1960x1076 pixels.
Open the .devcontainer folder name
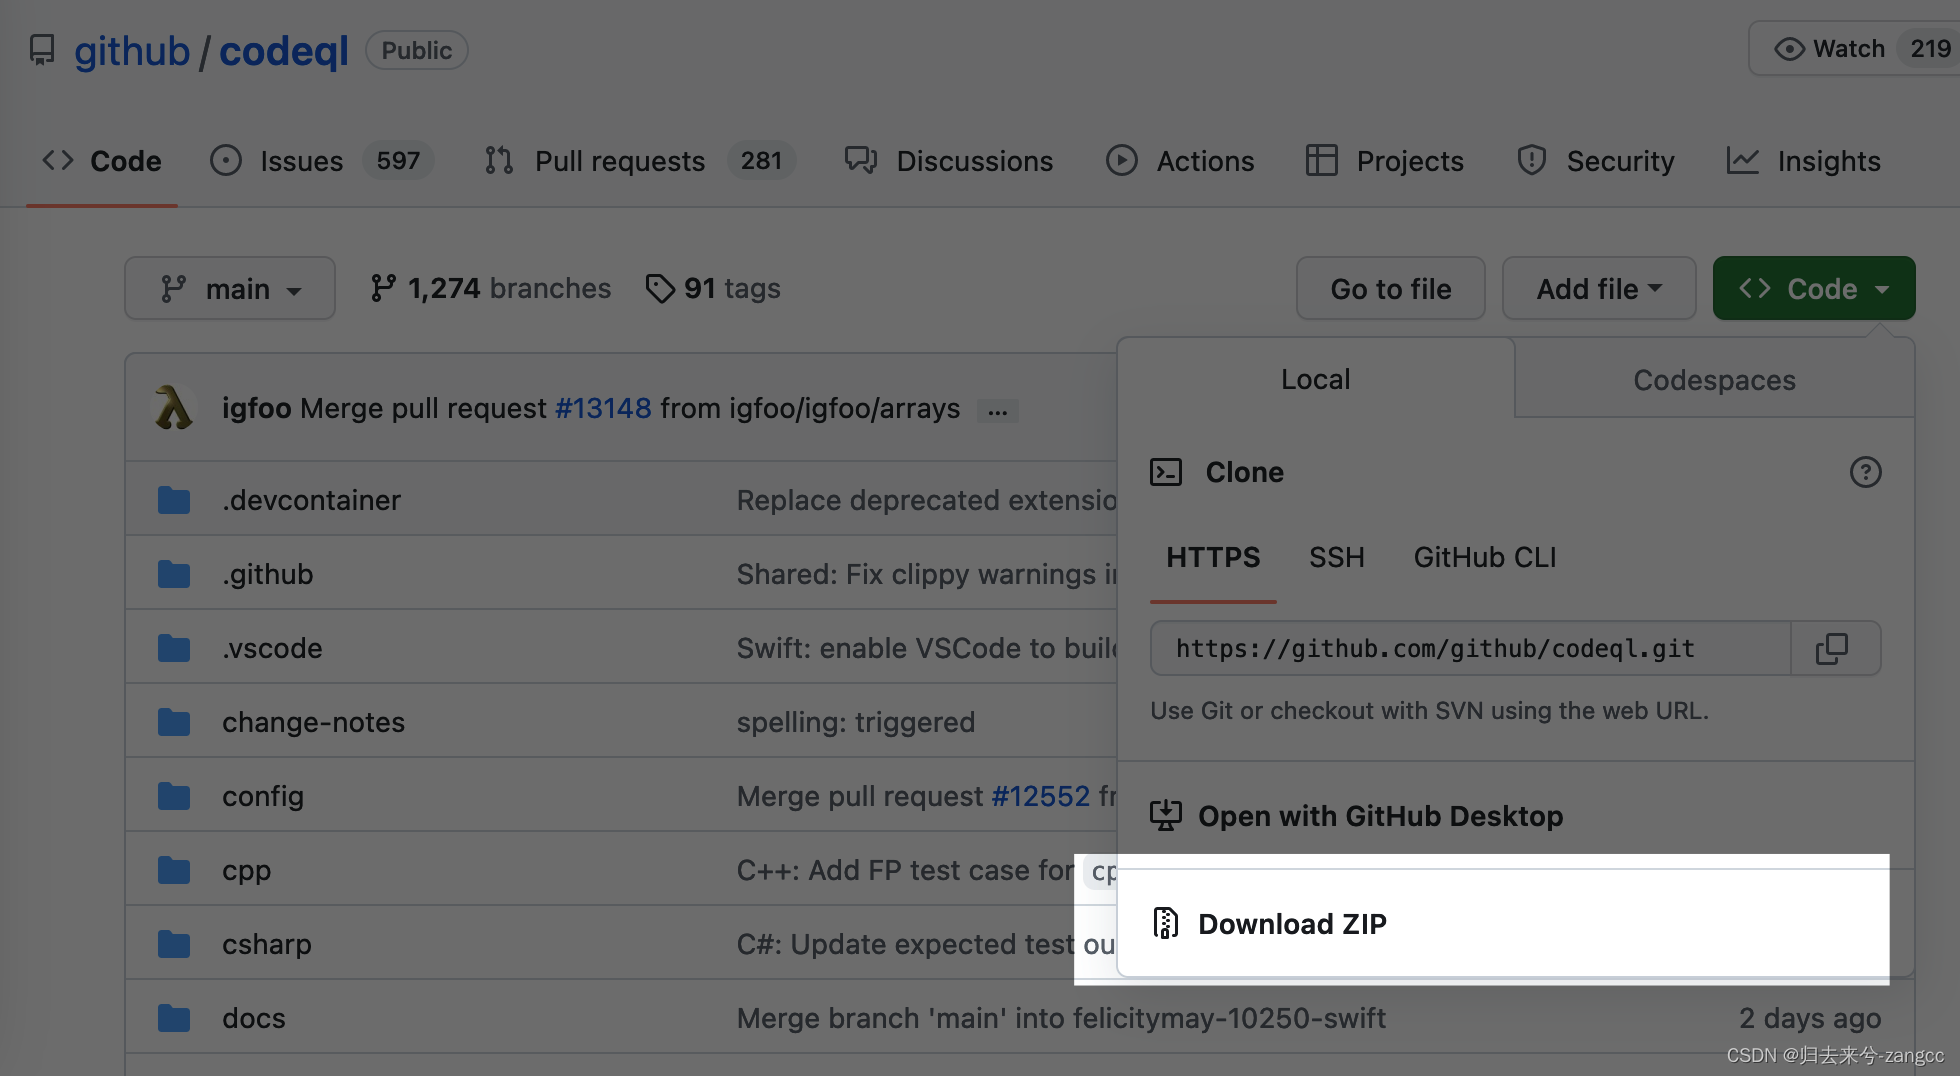click(311, 500)
